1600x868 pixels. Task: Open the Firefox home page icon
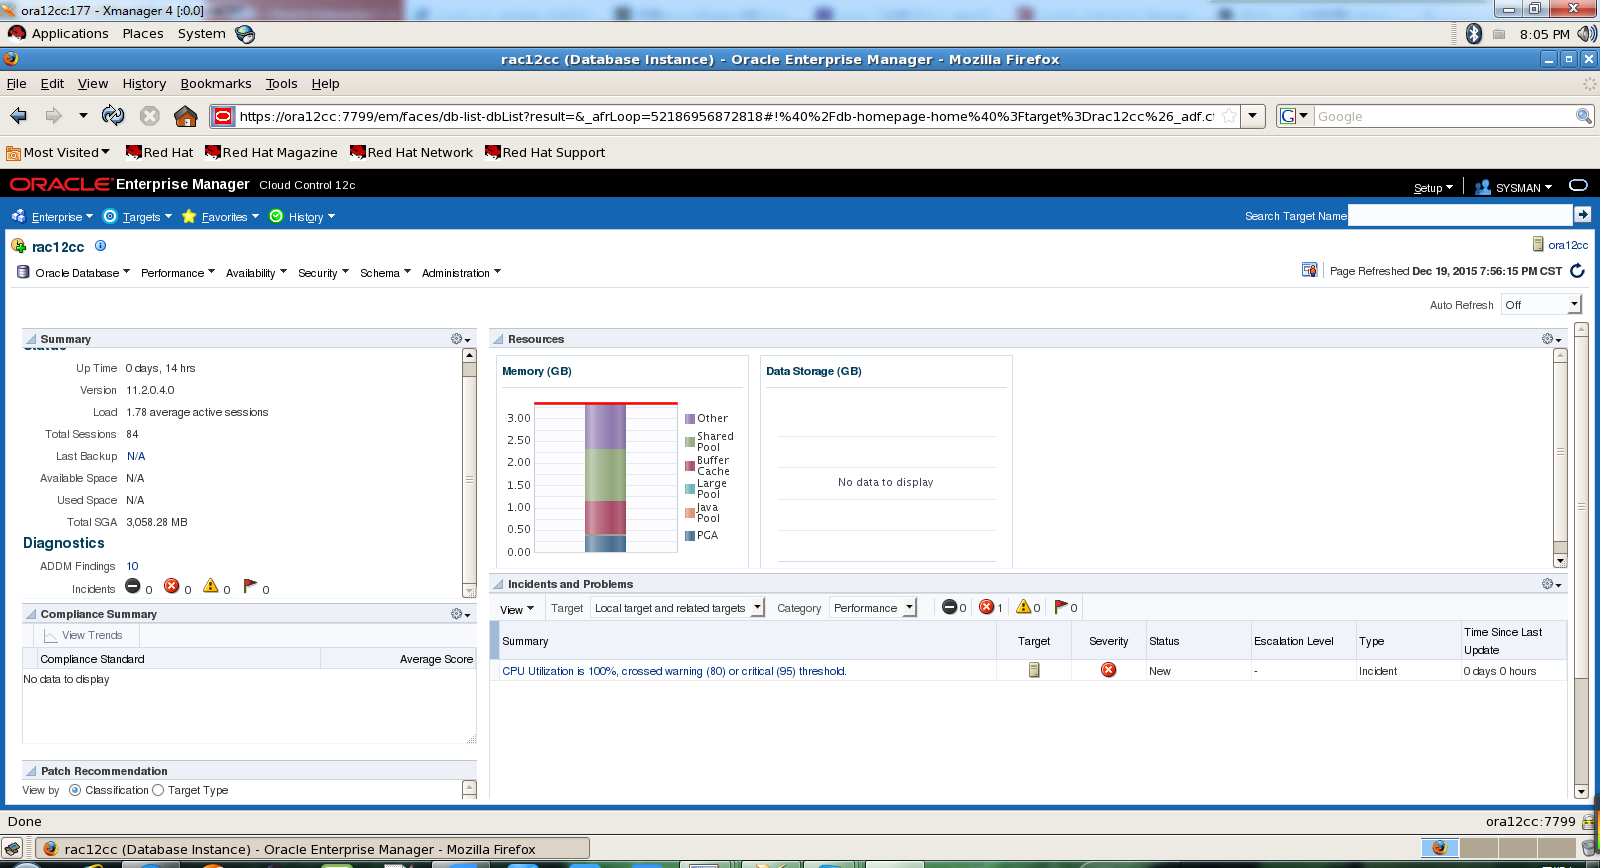coord(185,116)
